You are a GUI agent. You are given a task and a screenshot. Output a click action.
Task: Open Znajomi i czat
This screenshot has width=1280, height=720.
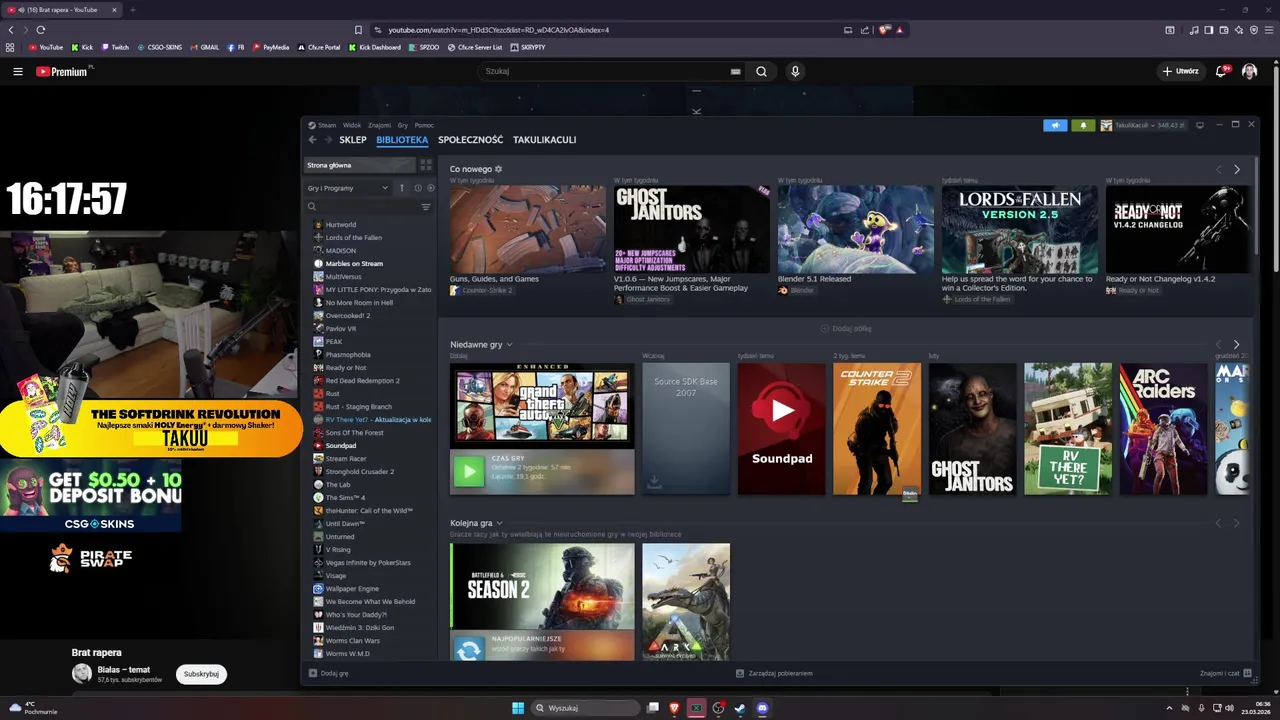click(x=1224, y=673)
